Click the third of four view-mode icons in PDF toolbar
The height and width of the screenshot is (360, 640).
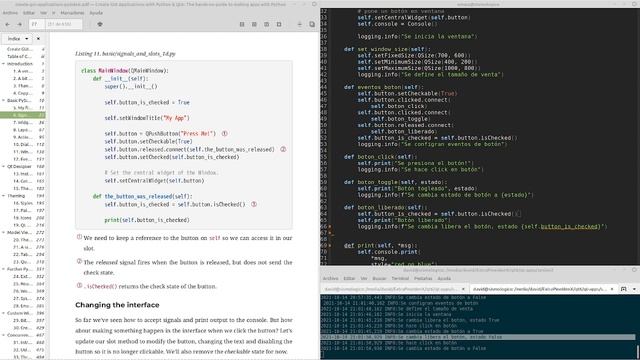(x=267, y=24)
